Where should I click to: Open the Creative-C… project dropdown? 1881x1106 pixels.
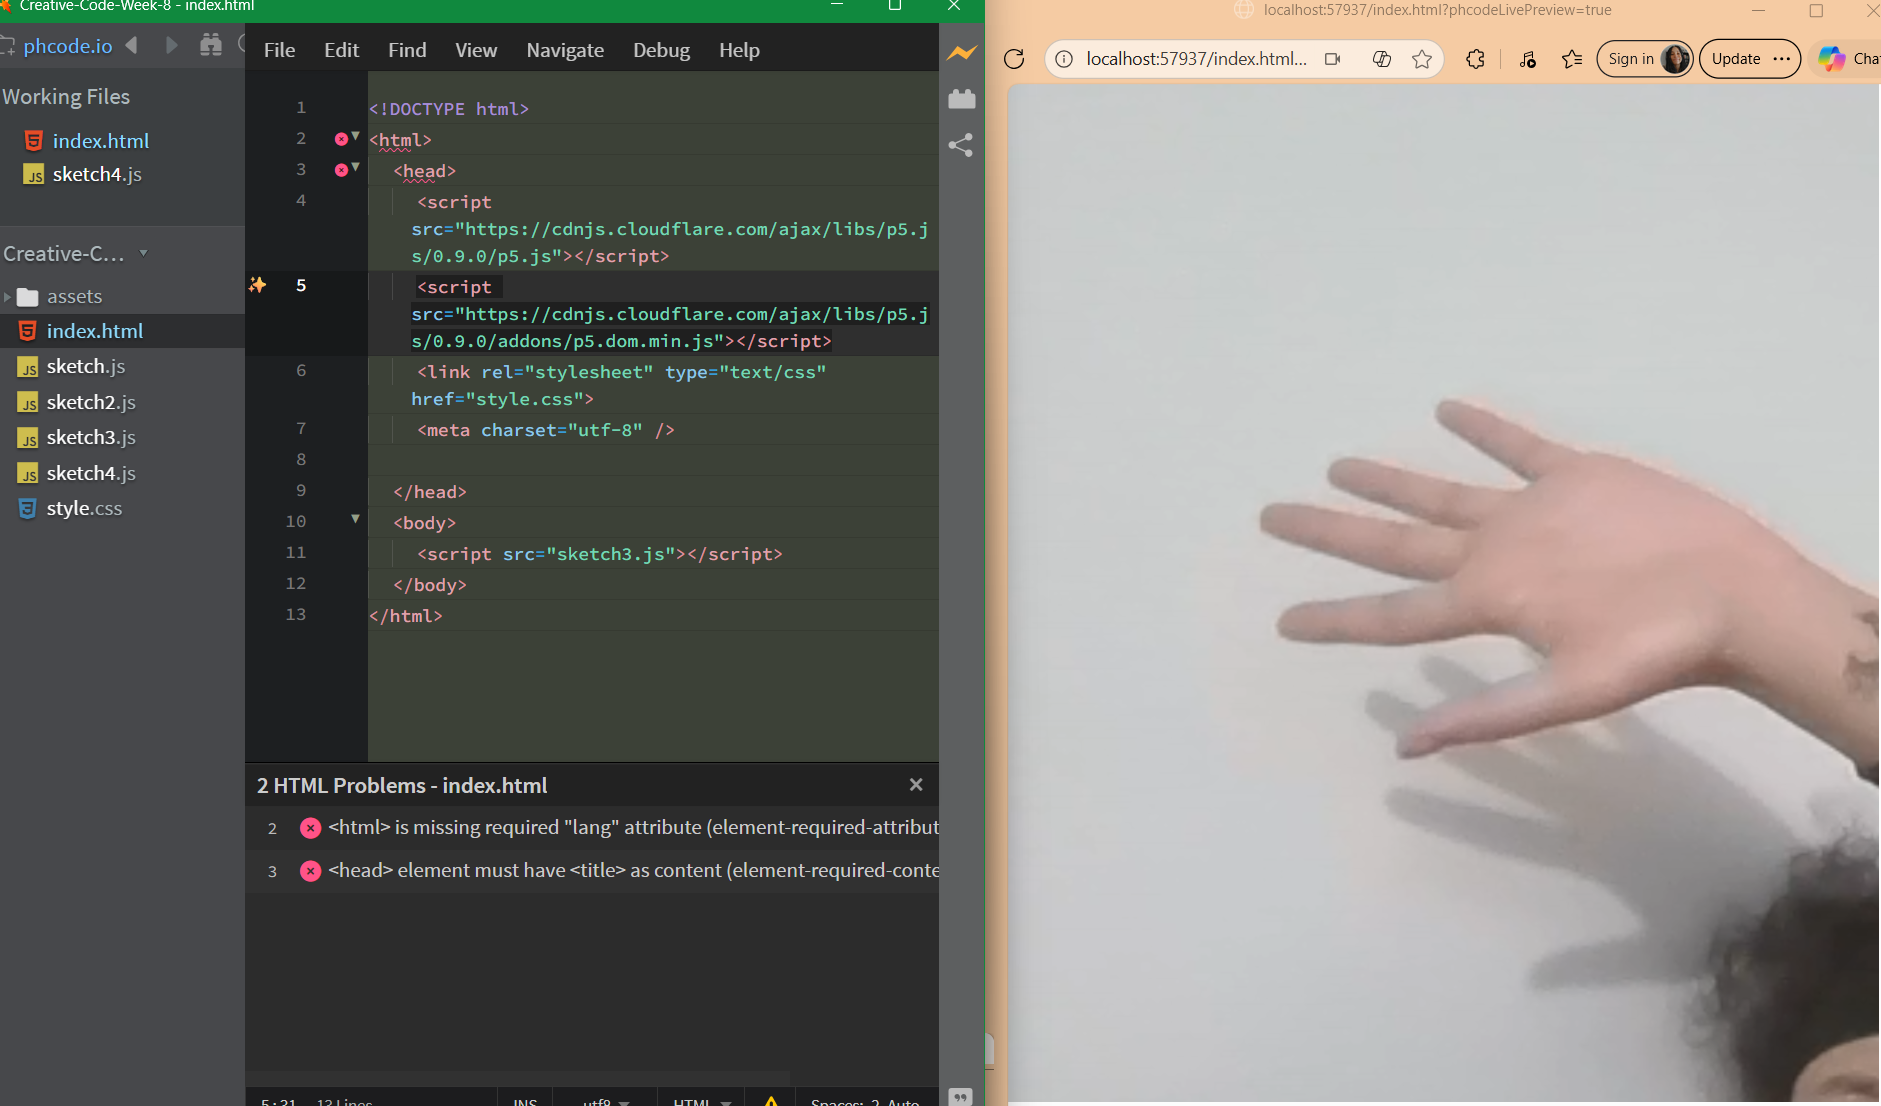tap(143, 253)
